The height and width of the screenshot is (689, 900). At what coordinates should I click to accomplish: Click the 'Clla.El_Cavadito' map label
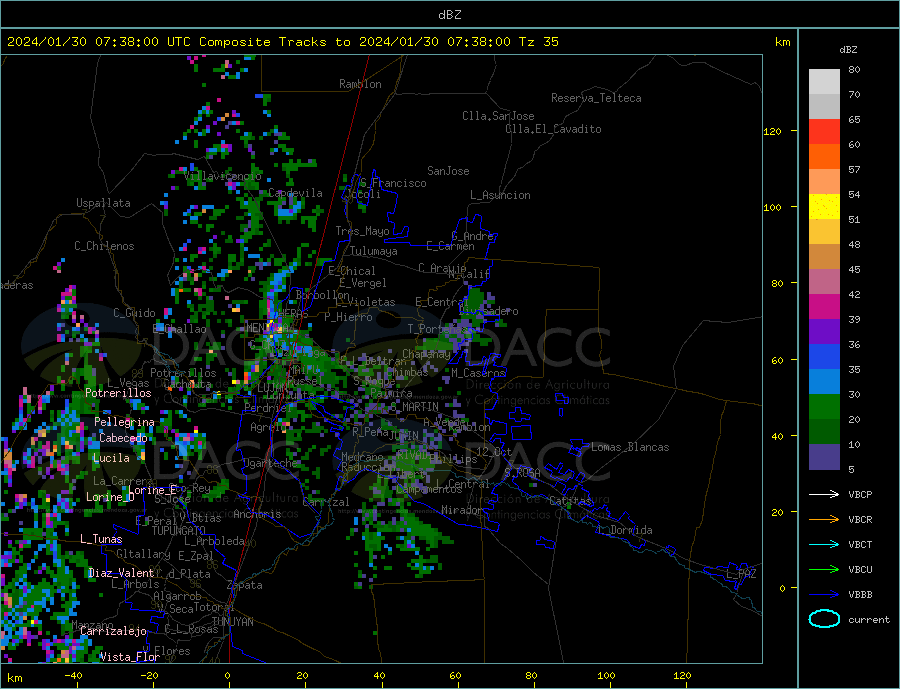pos(553,129)
